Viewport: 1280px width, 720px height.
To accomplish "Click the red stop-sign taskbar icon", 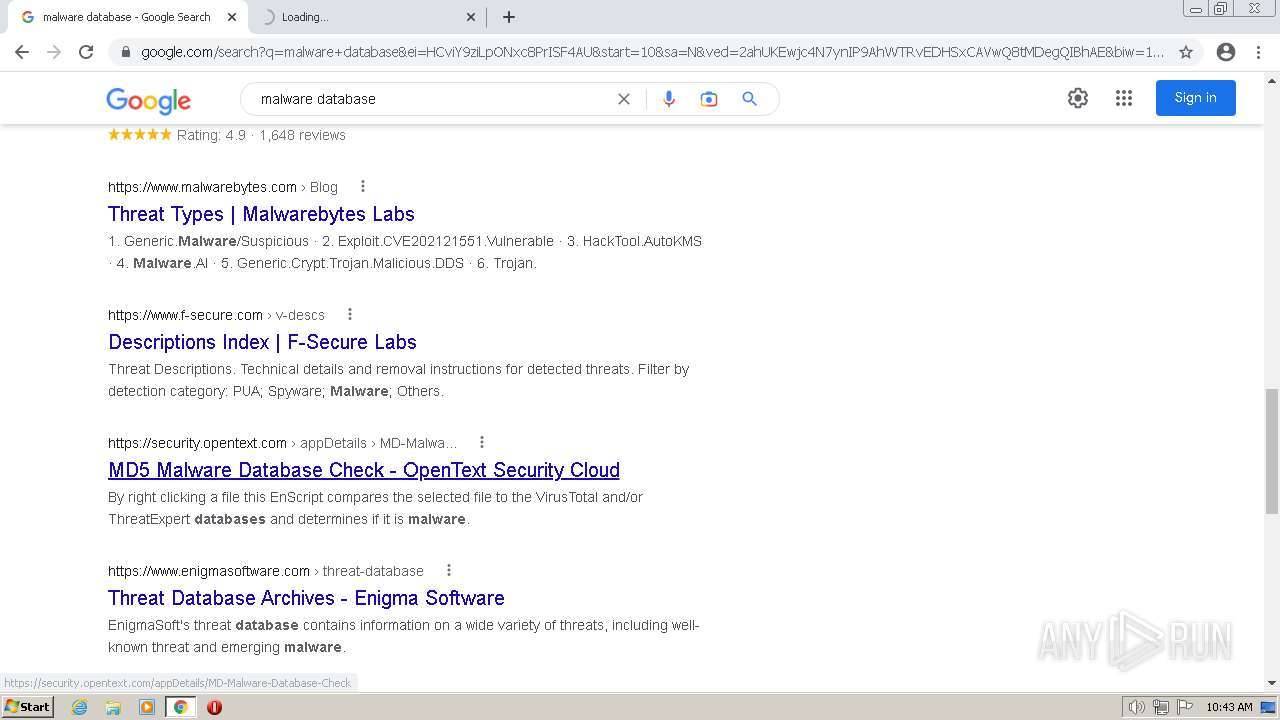I will pyautogui.click(x=214, y=707).
